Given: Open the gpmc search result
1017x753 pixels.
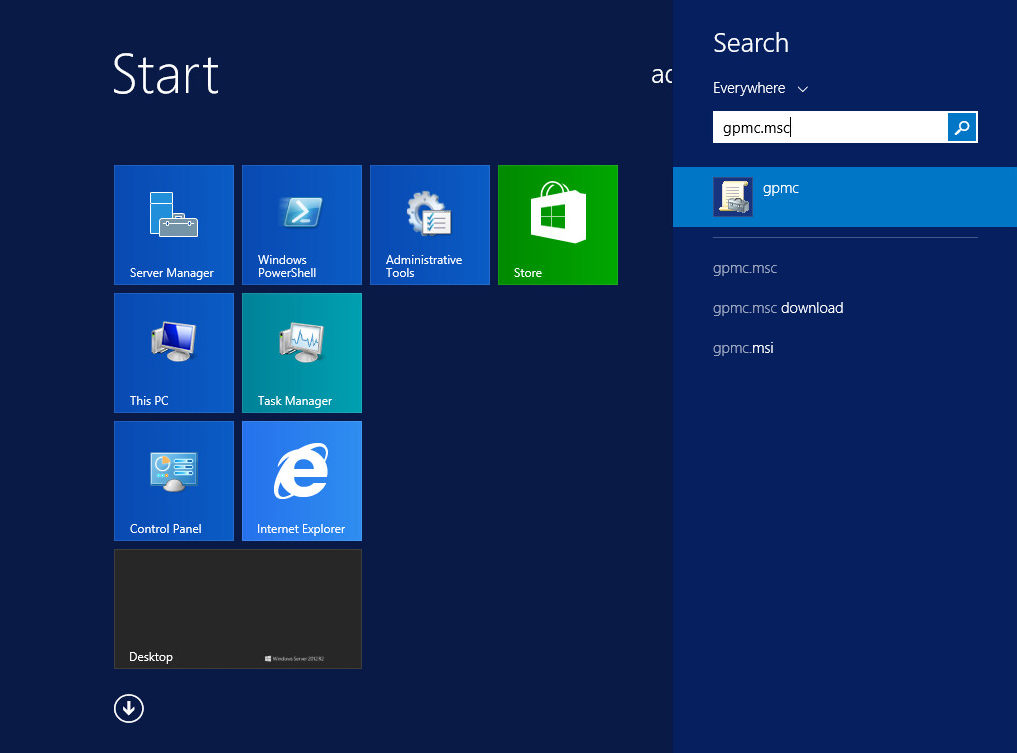Looking at the screenshot, I should (x=845, y=197).
